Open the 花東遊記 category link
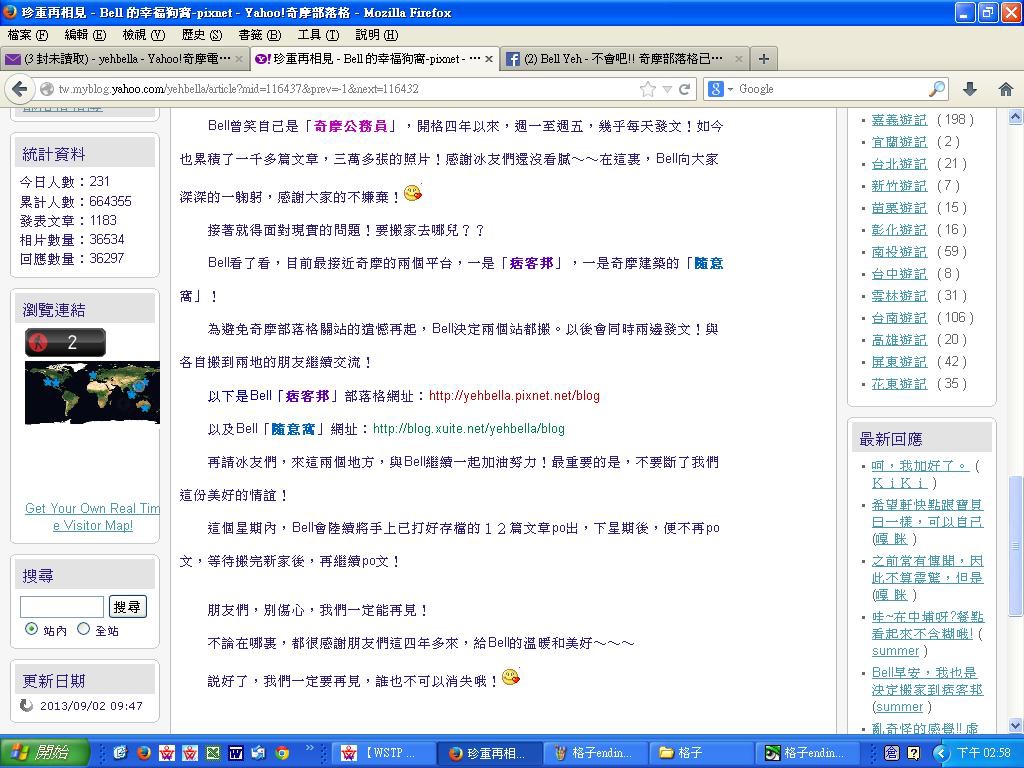This screenshot has height=768, width=1024. (x=899, y=383)
